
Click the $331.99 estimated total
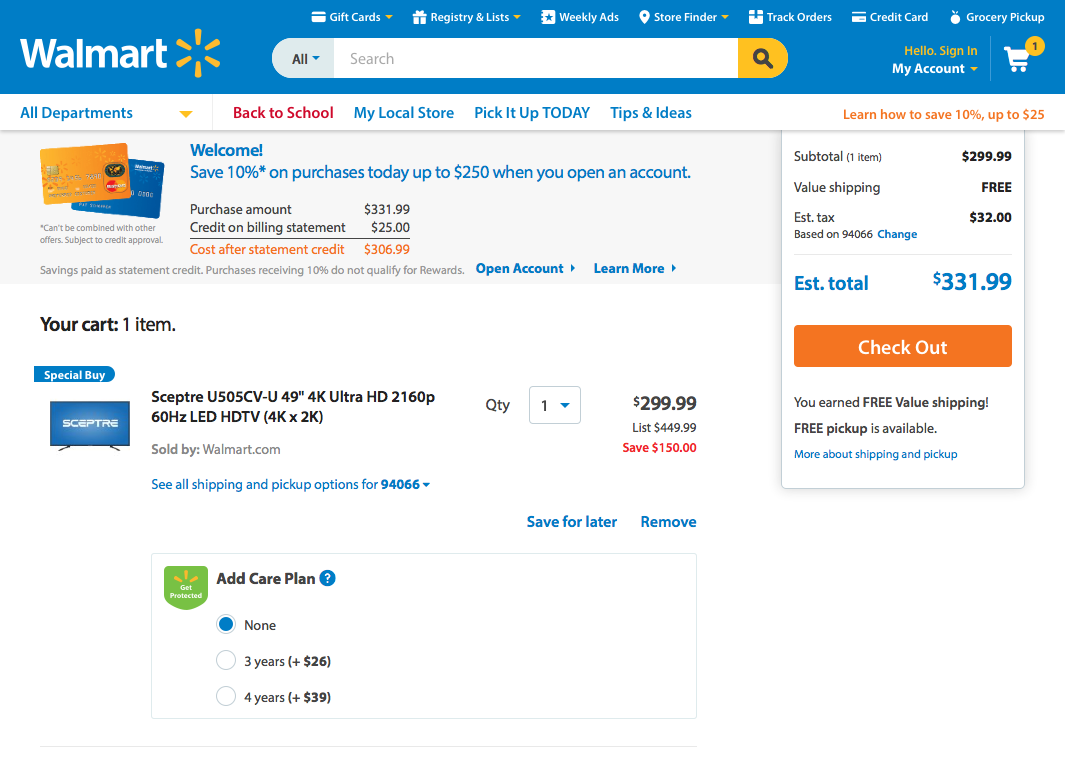(972, 281)
